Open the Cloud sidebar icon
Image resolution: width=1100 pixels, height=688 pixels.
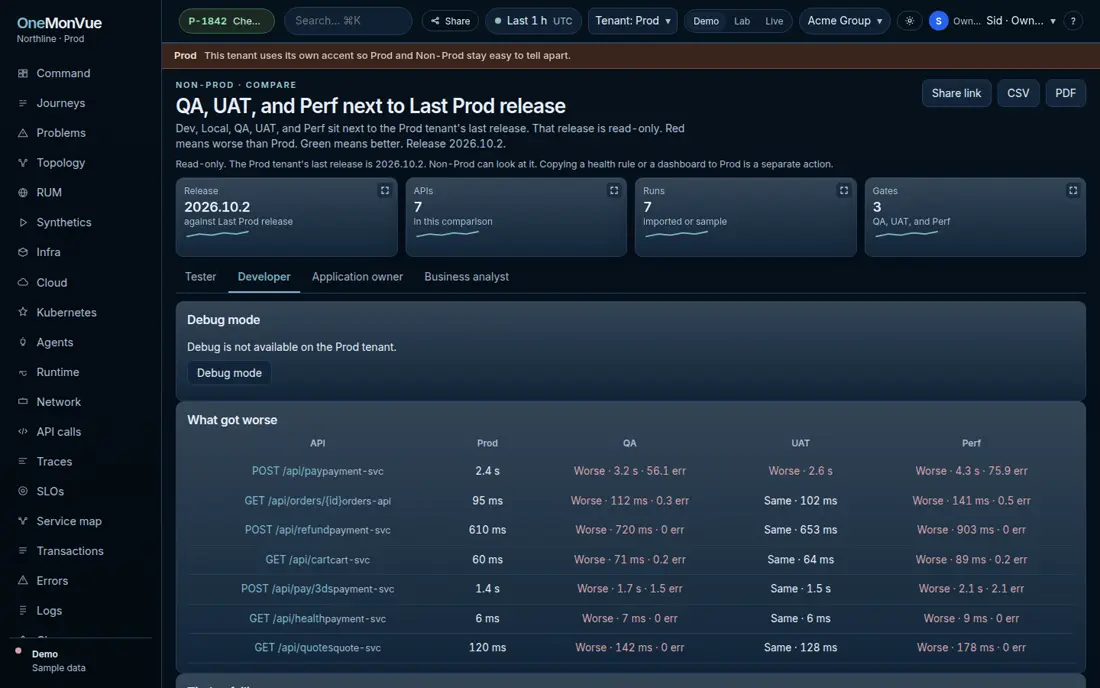click(x=22, y=282)
